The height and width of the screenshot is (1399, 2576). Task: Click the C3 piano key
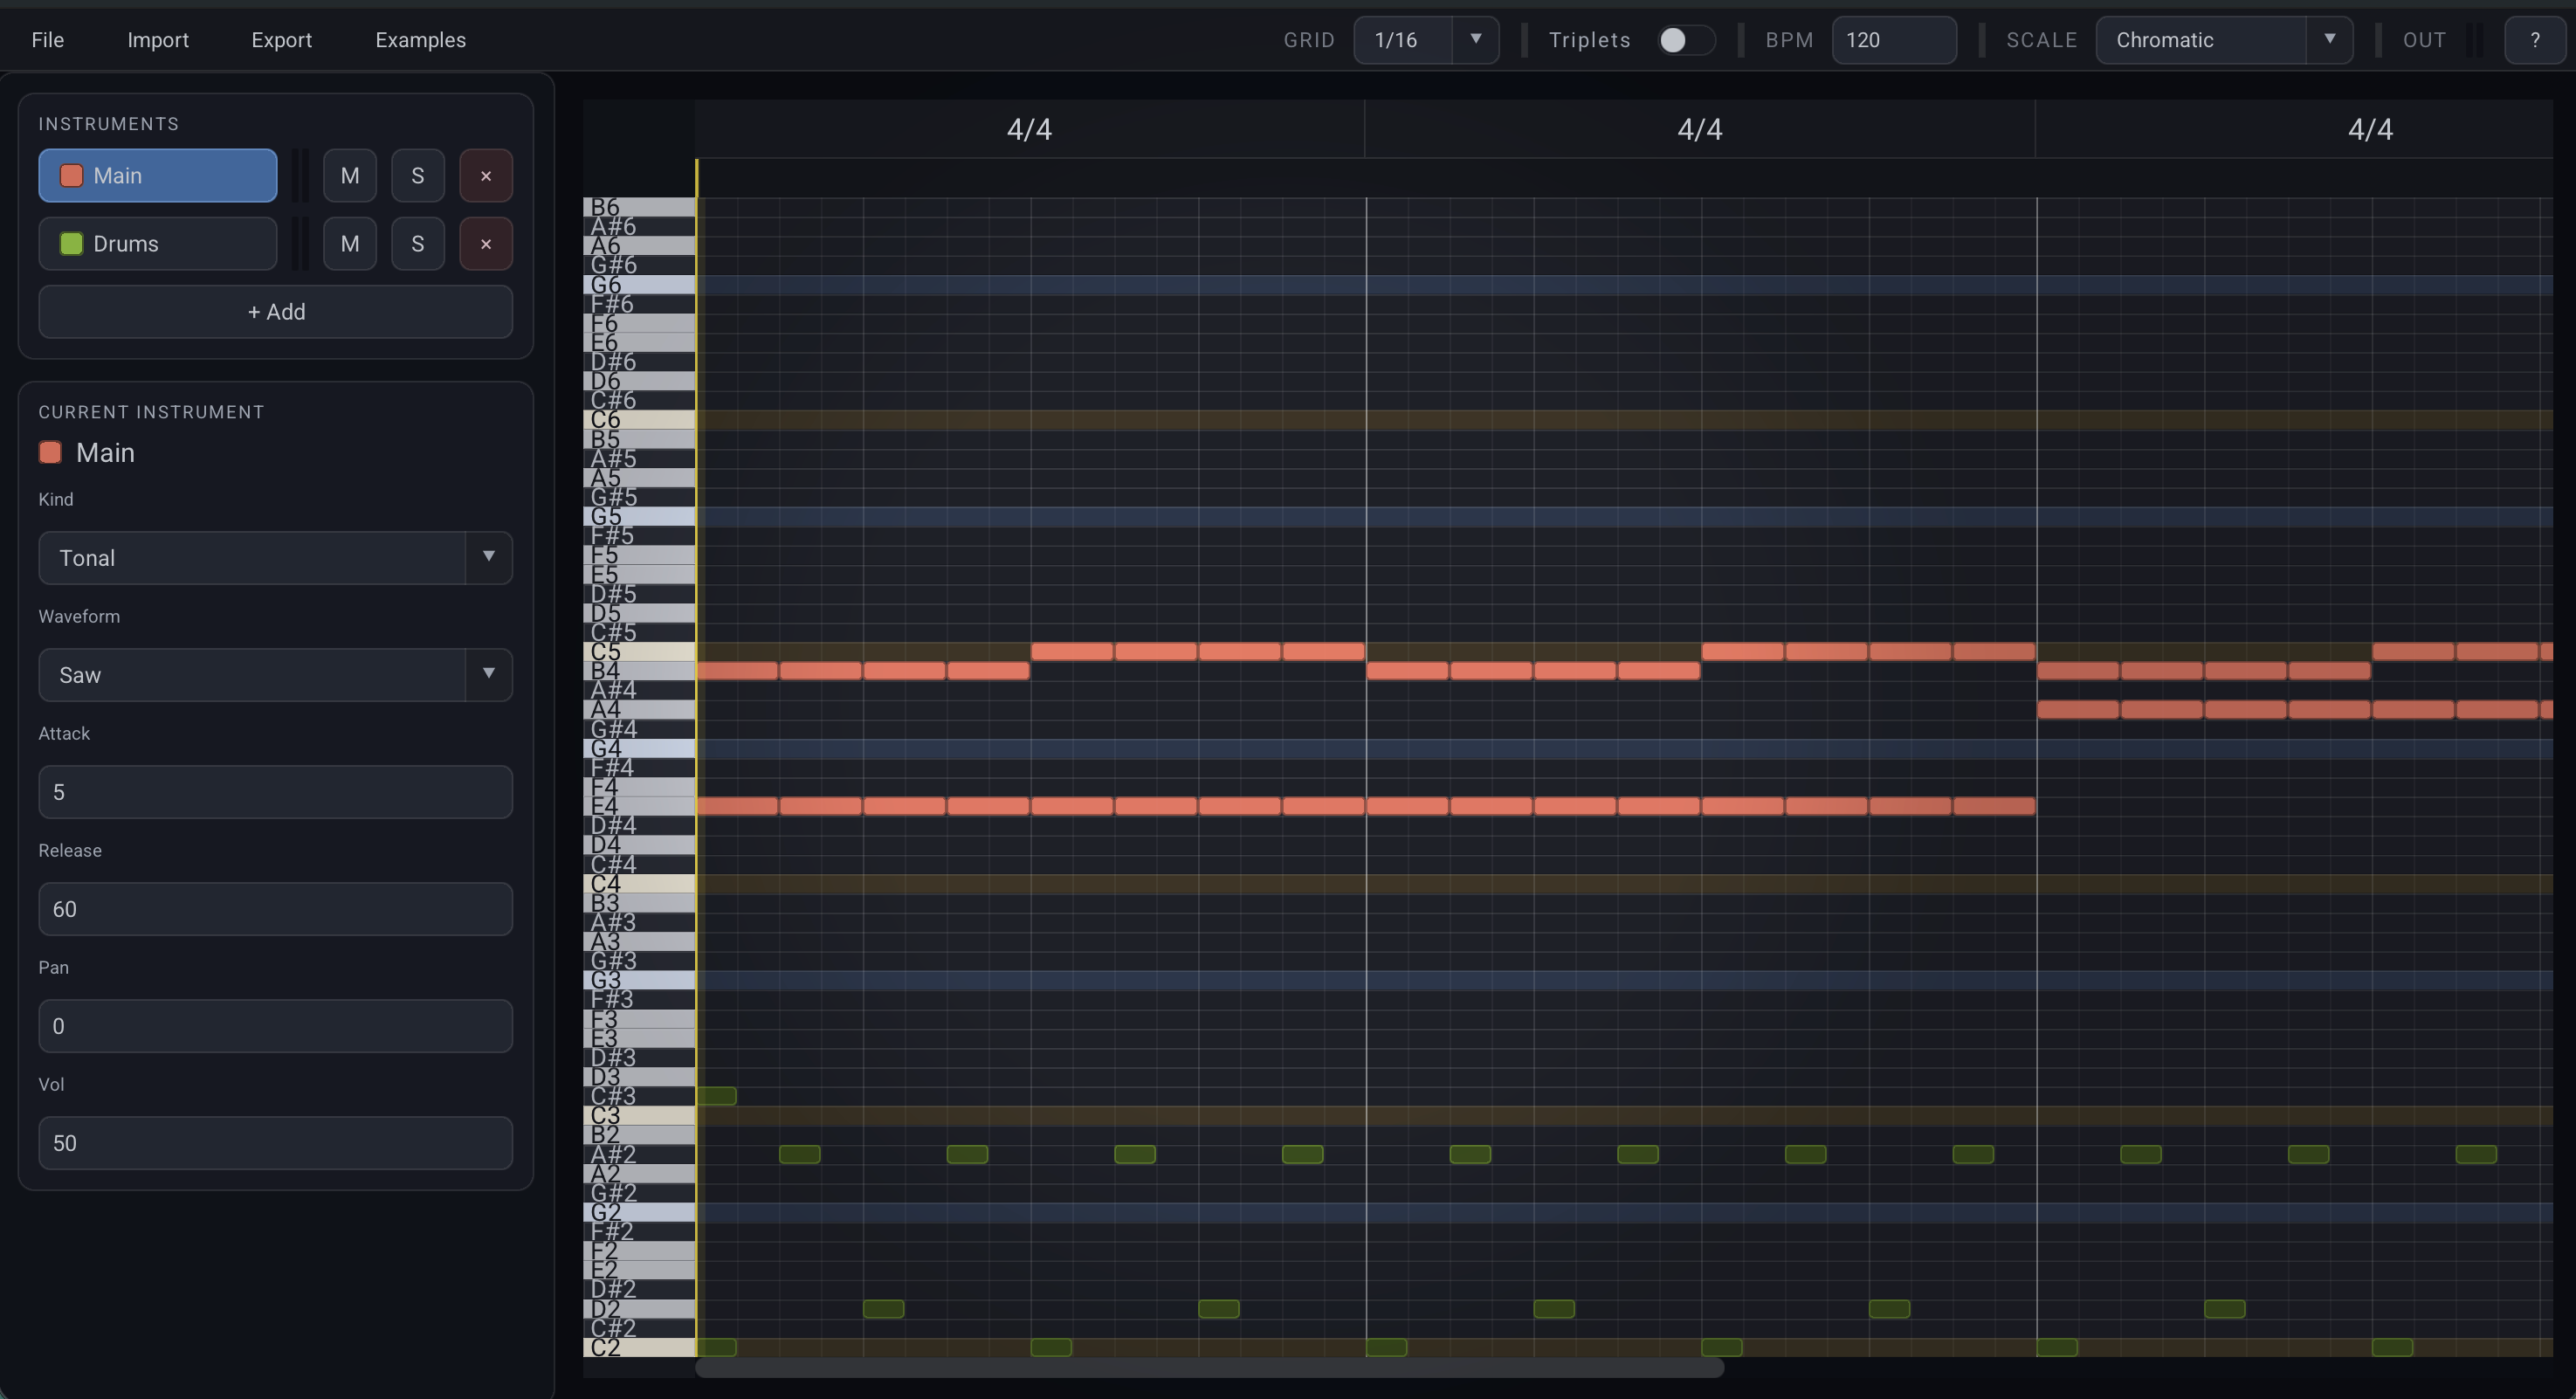tap(639, 1116)
